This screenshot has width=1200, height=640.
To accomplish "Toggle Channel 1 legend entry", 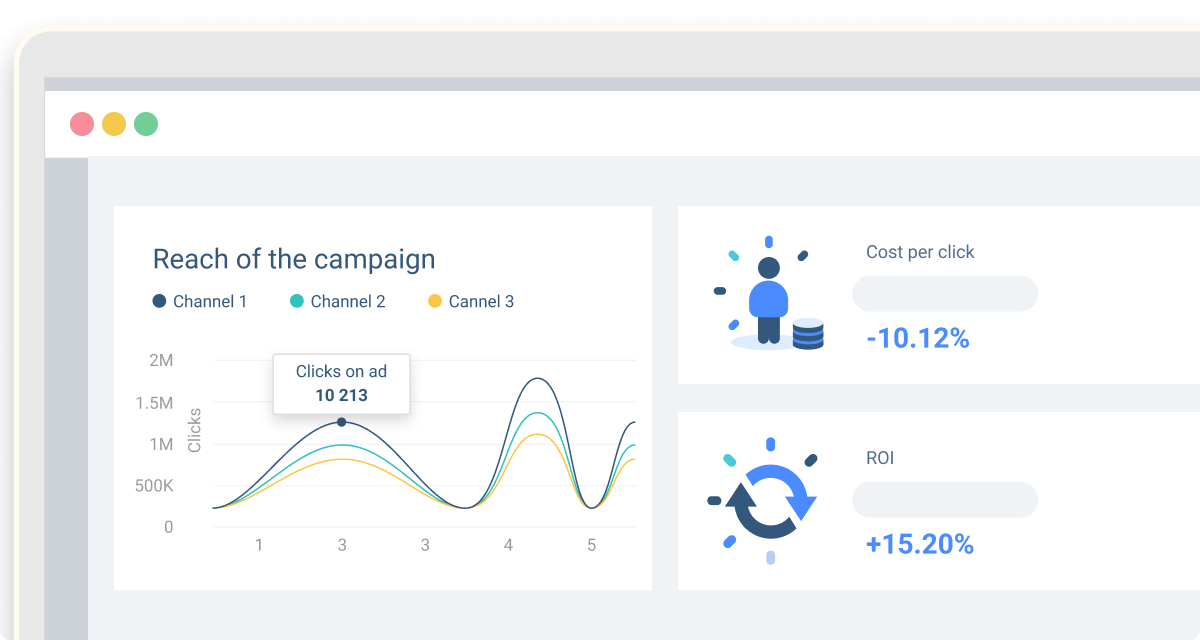I will pyautogui.click(x=199, y=301).
